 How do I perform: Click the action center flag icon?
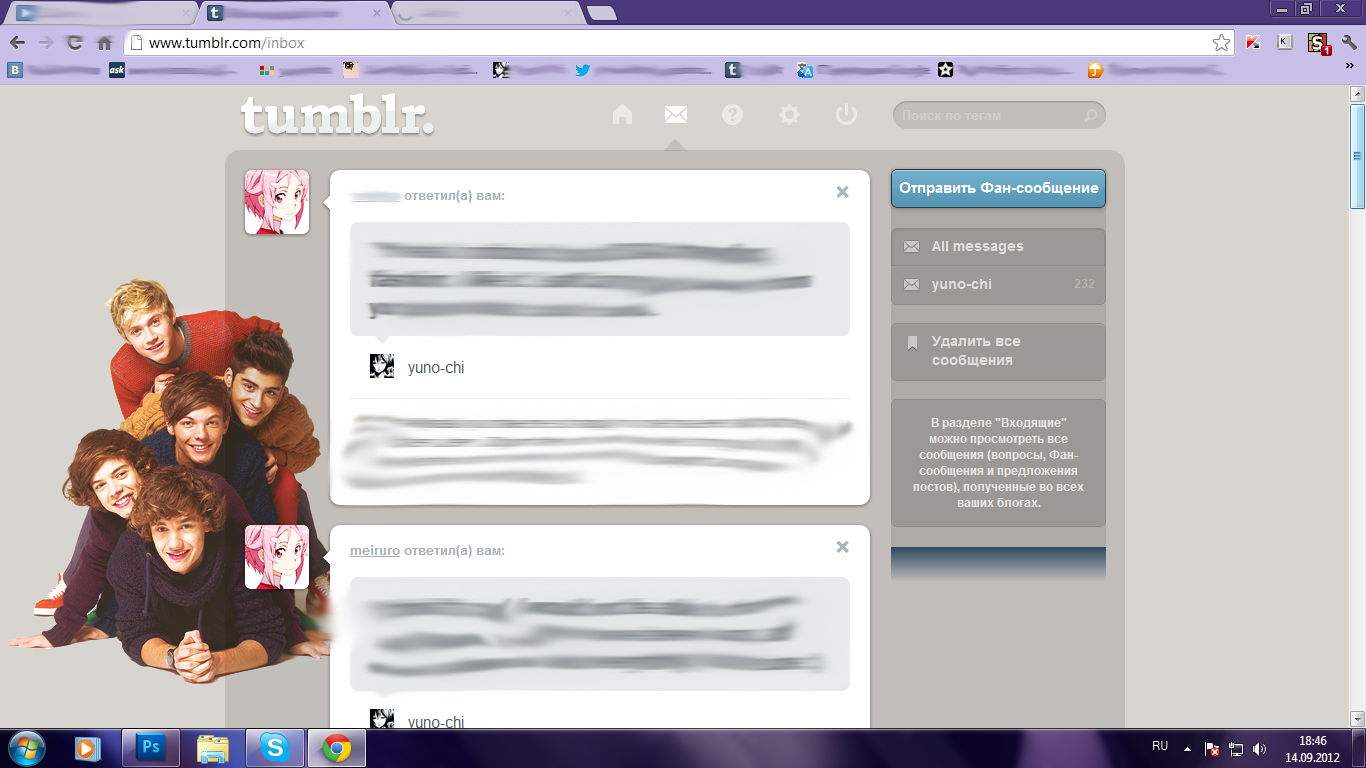[1211, 748]
